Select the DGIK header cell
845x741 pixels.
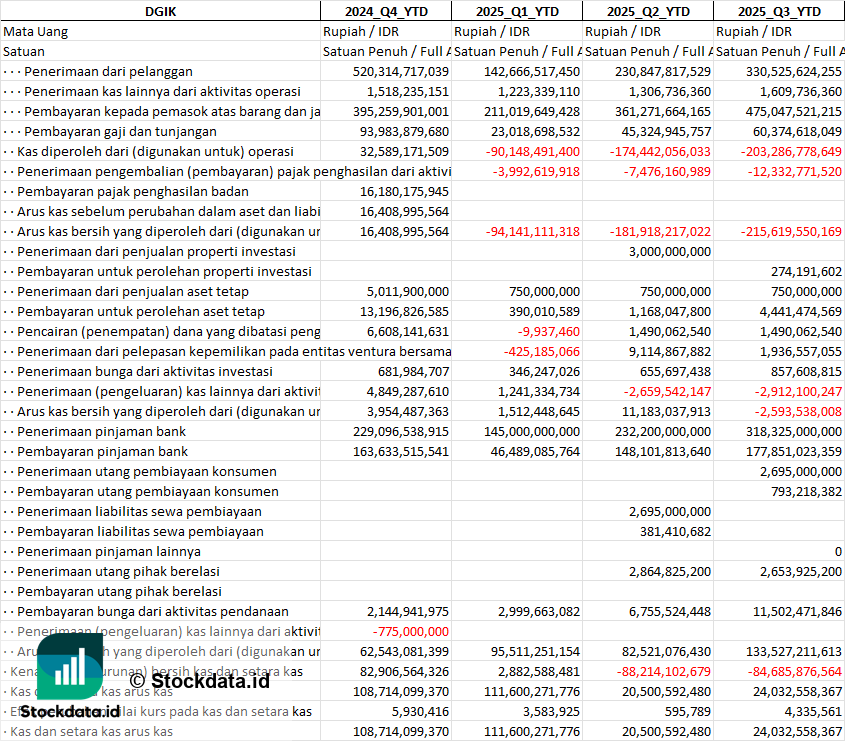tap(160, 11)
